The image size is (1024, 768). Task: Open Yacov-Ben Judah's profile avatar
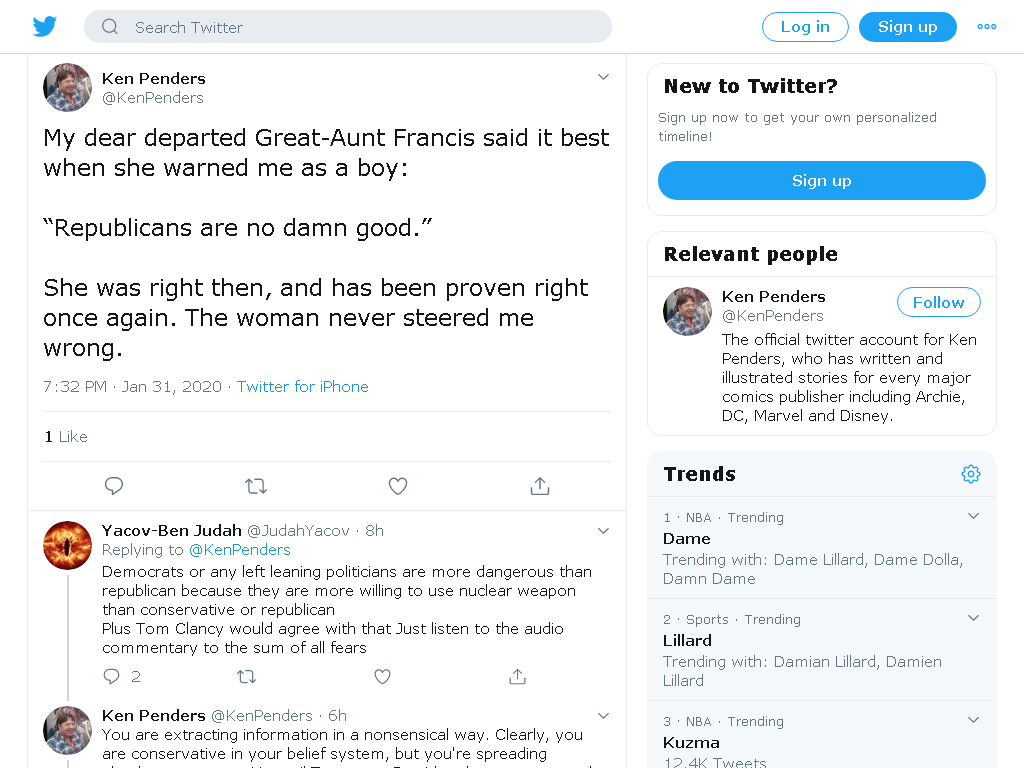coord(67,545)
